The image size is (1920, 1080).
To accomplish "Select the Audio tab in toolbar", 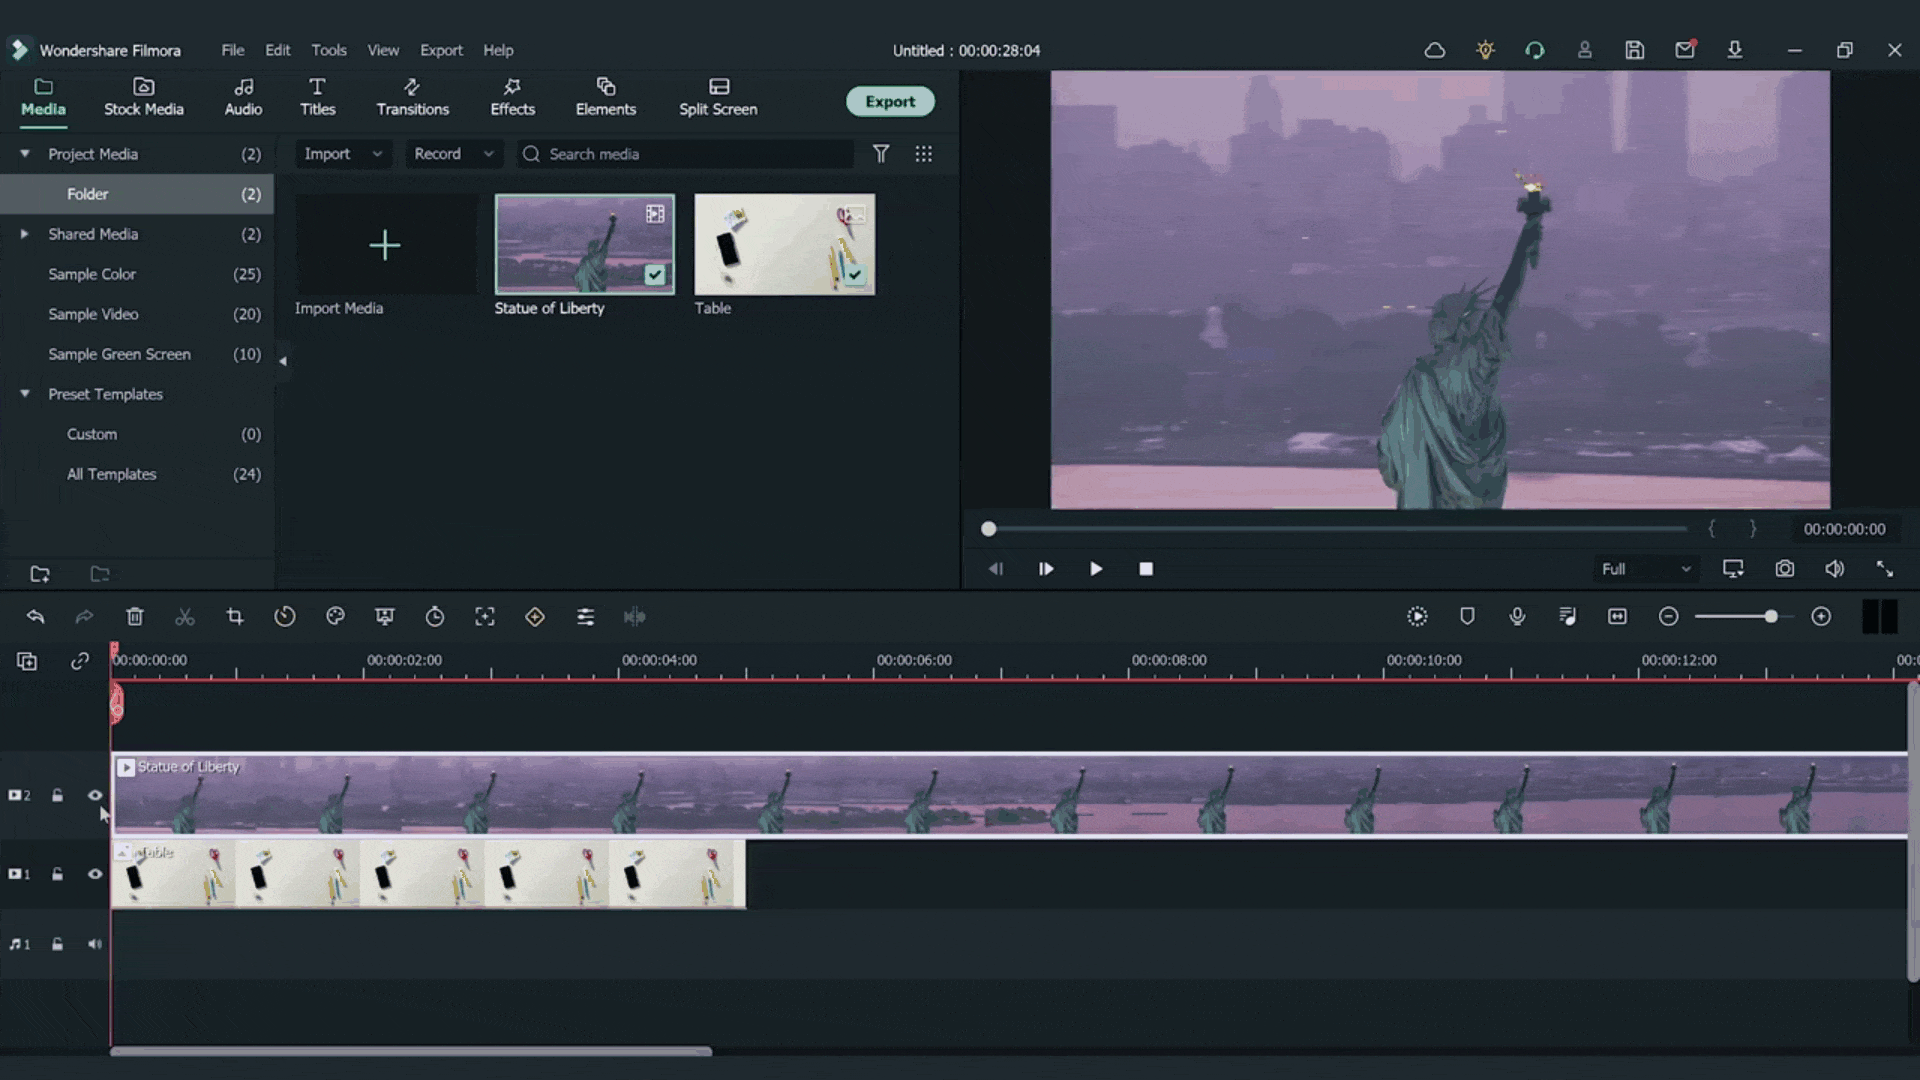I will click(243, 96).
